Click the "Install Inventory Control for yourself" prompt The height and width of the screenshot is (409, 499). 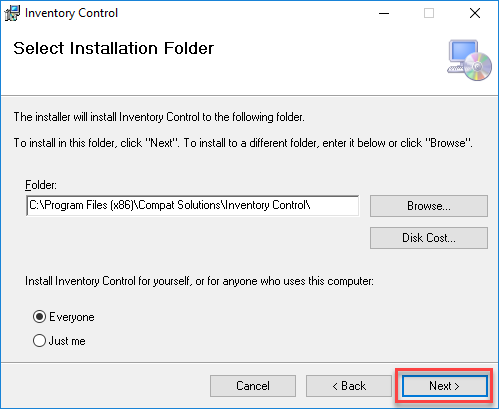point(199,281)
